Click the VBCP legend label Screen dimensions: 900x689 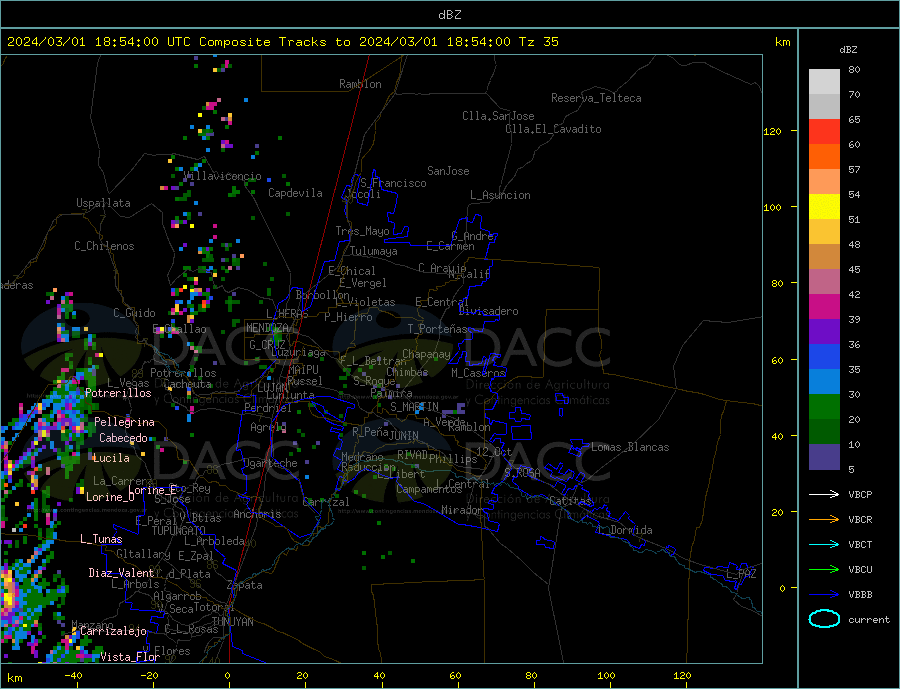[860, 494]
